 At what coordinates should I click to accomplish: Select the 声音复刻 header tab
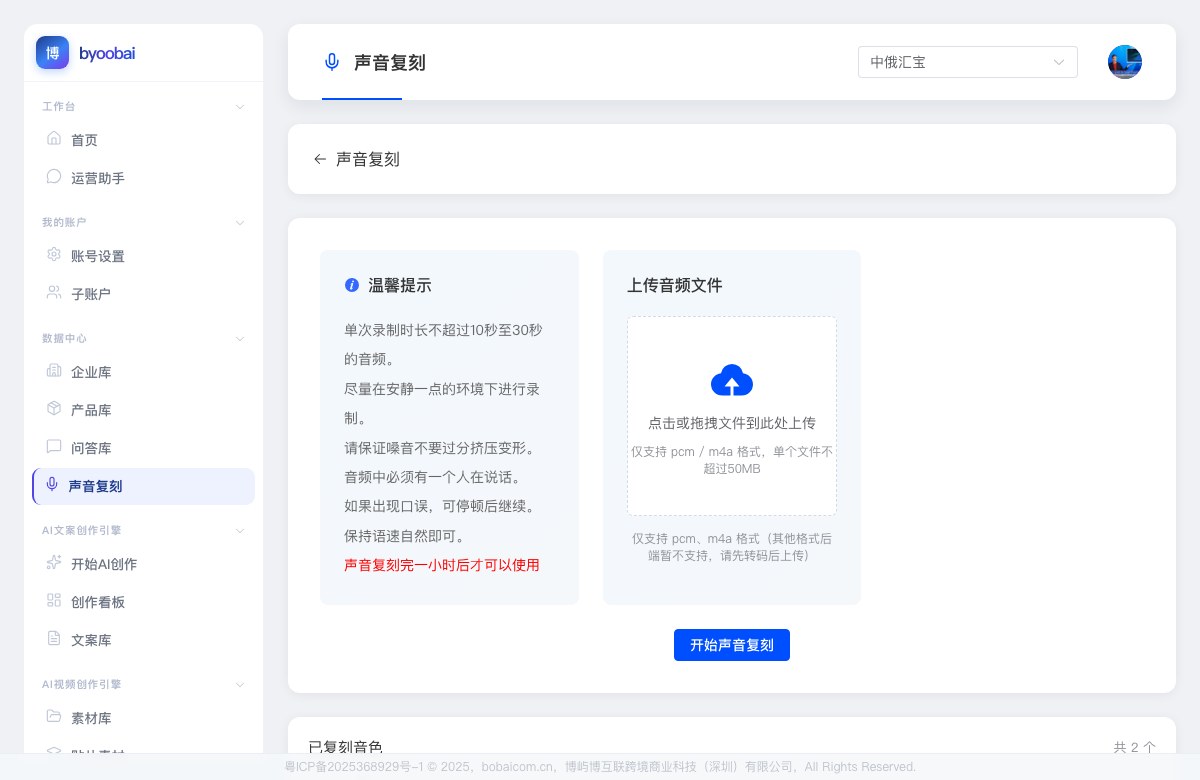376,62
